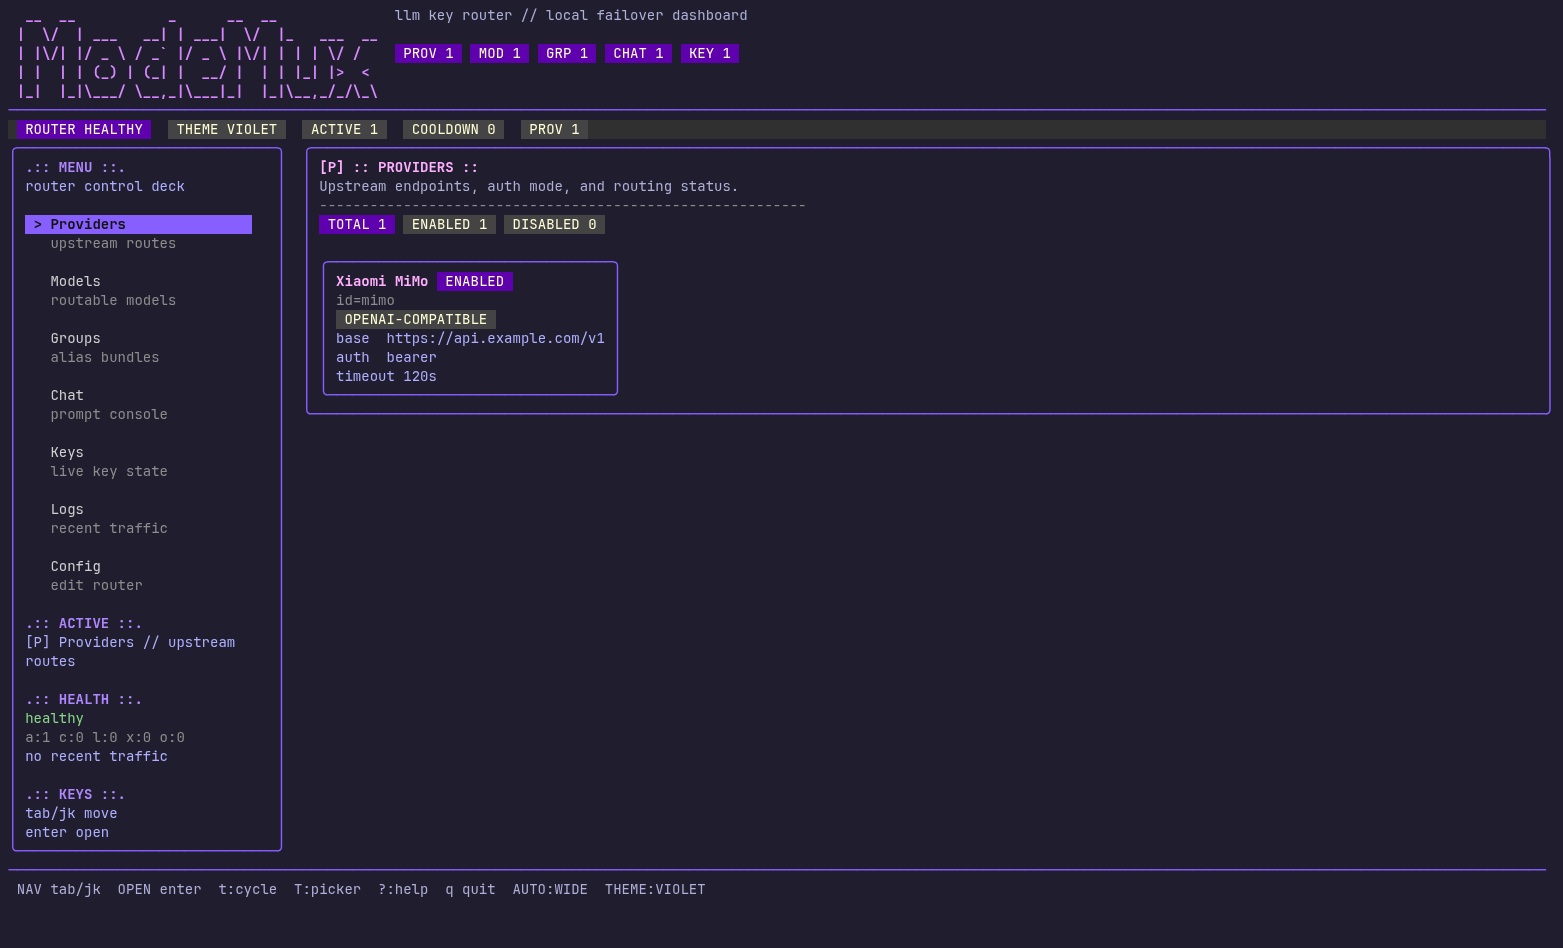Screen dimensions: 1563x948
Task: Click the id=mimo text
Action: pos(365,300)
